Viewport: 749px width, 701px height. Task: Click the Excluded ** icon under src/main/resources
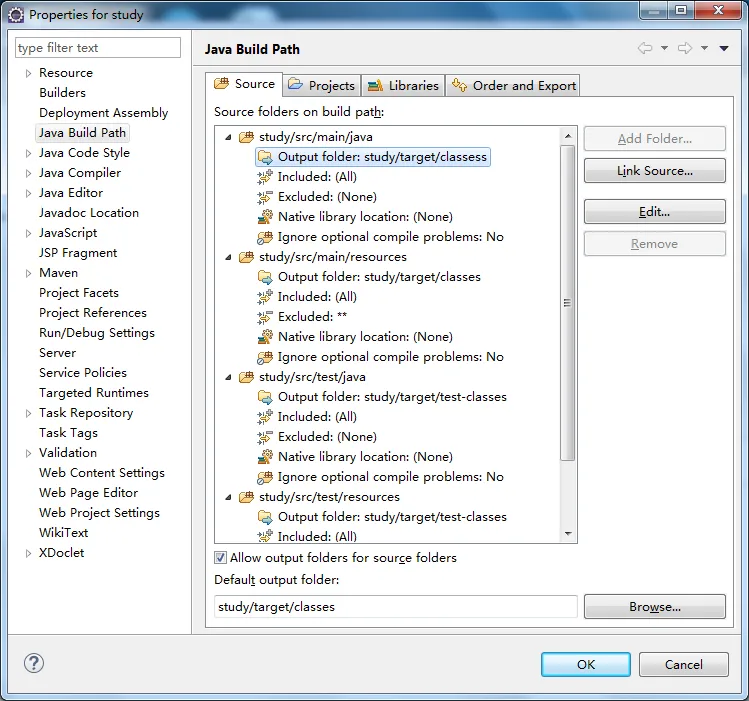[x=265, y=317]
